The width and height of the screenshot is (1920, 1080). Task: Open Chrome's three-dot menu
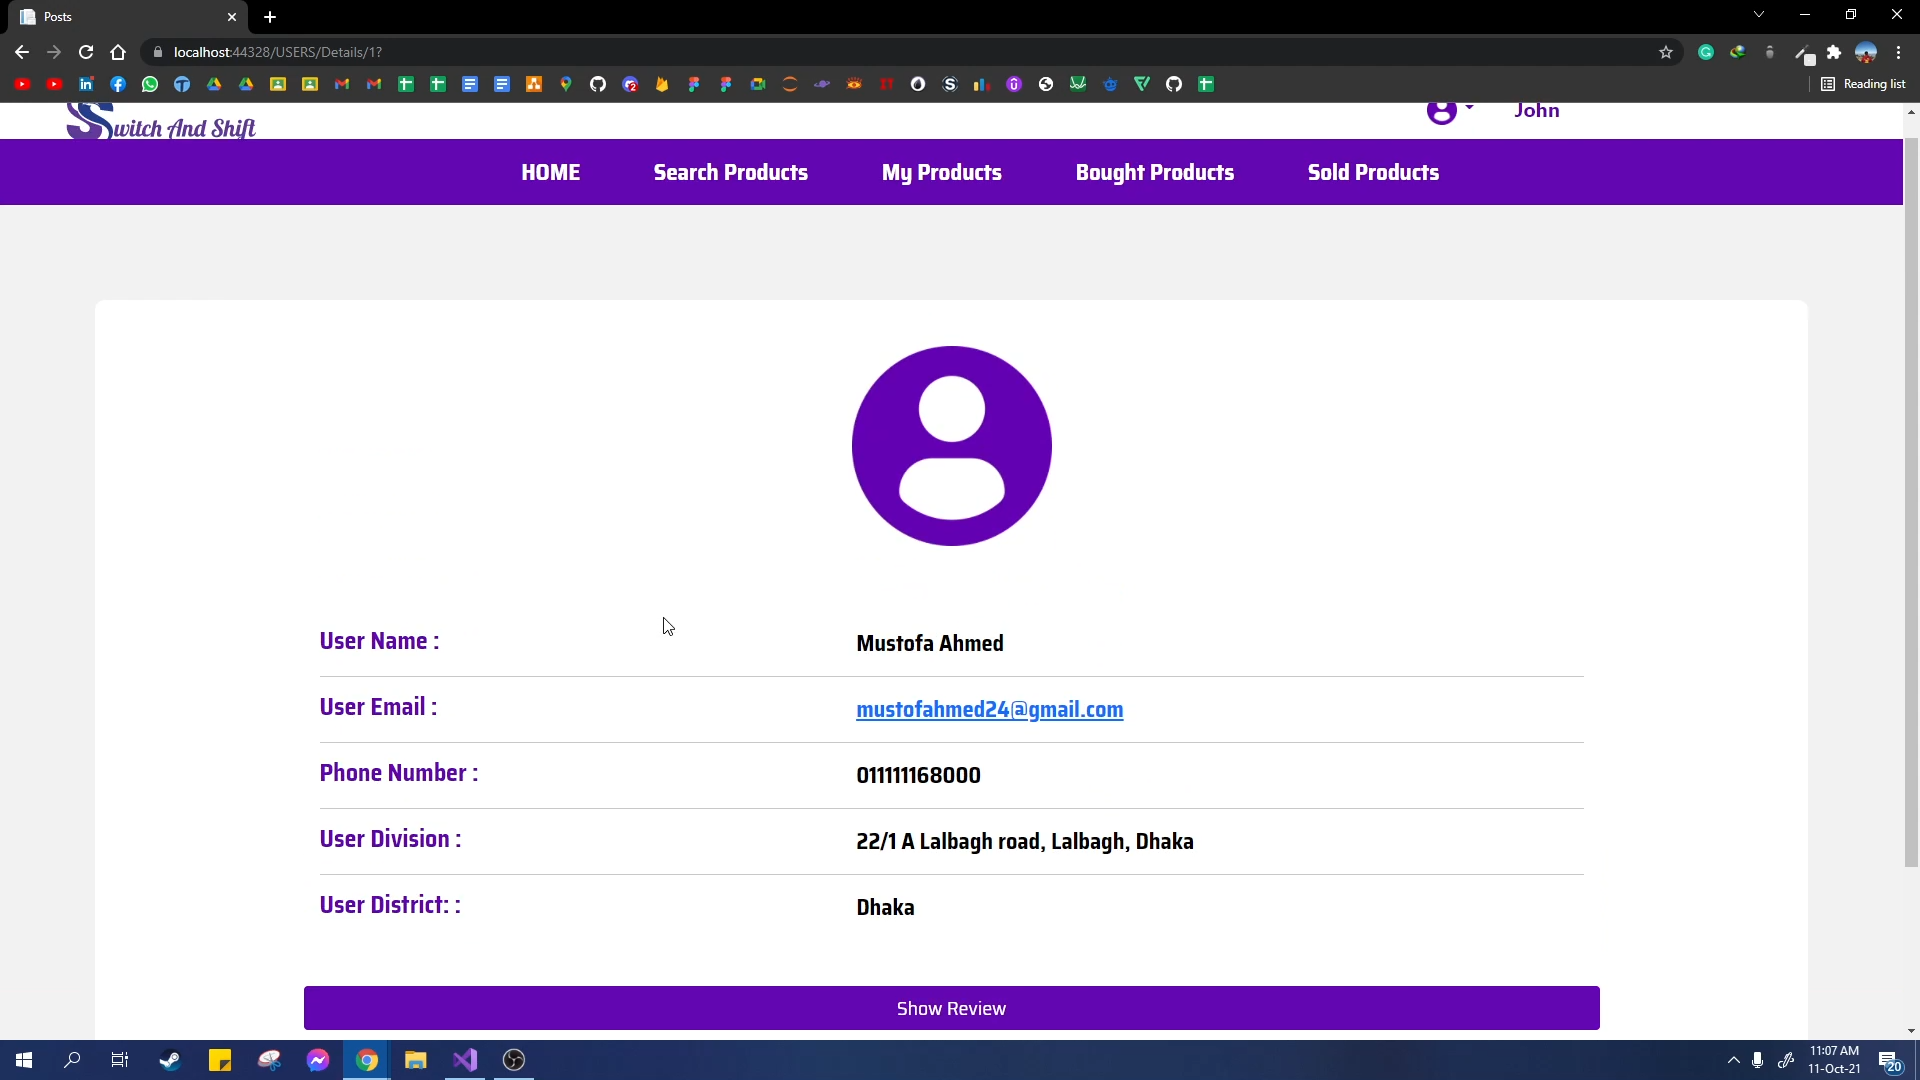pyautogui.click(x=1898, y=52)
